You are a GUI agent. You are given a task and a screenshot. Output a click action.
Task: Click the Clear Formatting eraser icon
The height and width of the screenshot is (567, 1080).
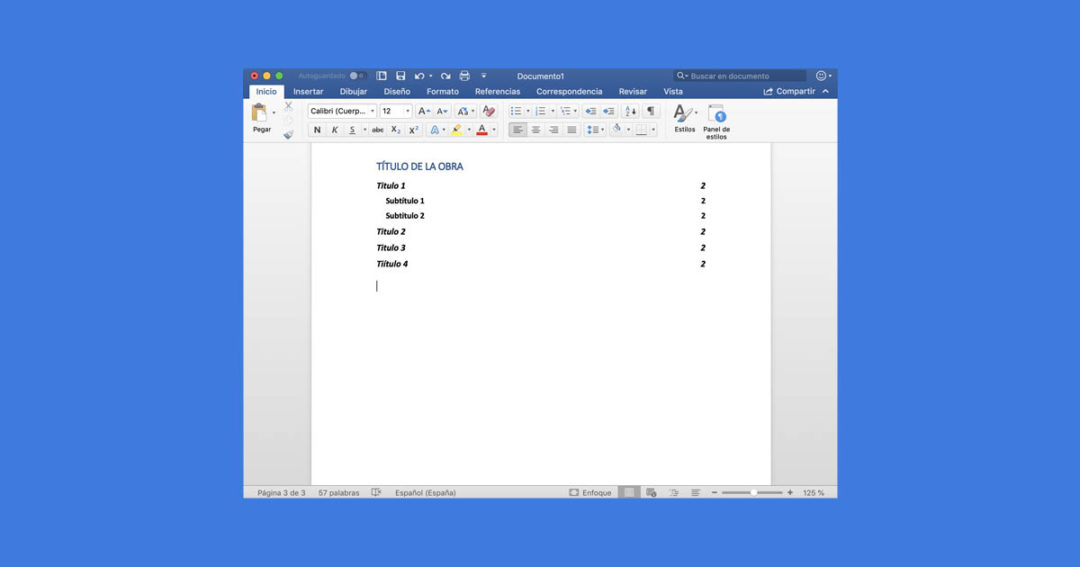[488, 111]
